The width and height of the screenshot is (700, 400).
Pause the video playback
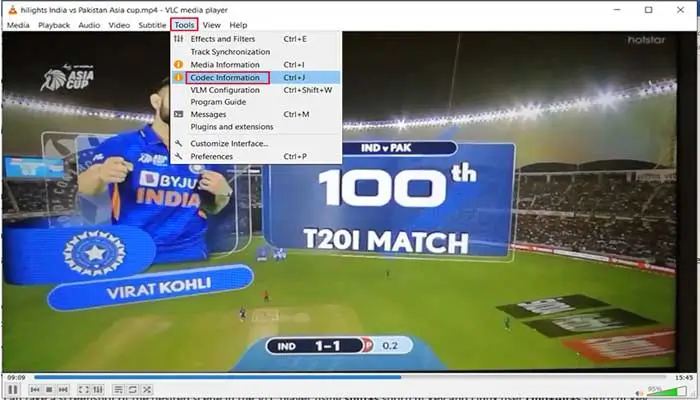13,389
